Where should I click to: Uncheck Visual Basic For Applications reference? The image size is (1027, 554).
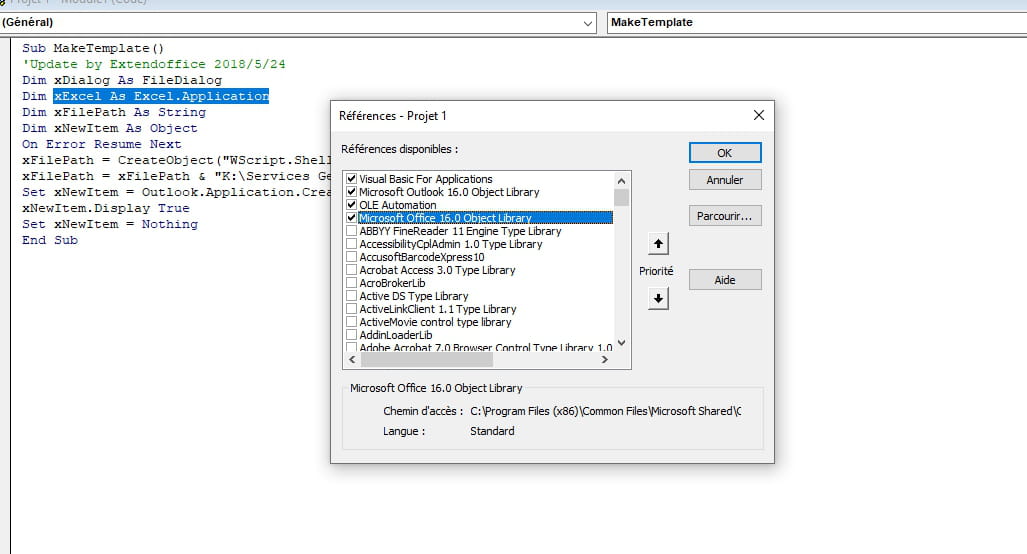click(x=352, y=179)
